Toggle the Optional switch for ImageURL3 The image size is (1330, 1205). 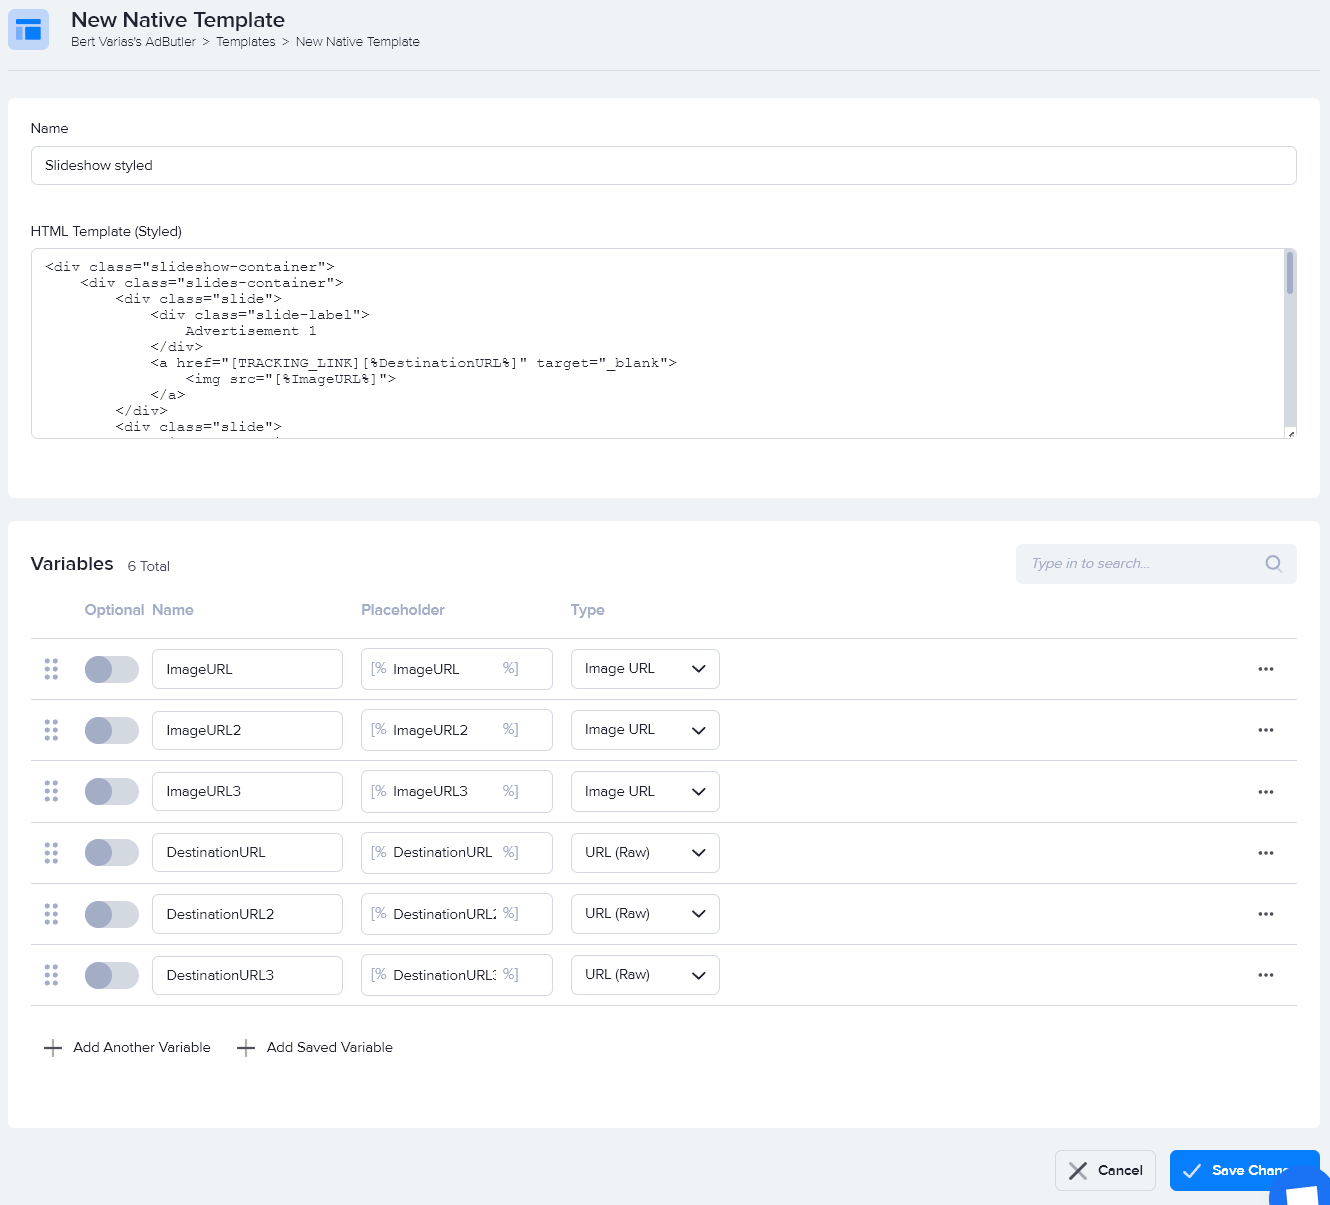pos(112,791)
